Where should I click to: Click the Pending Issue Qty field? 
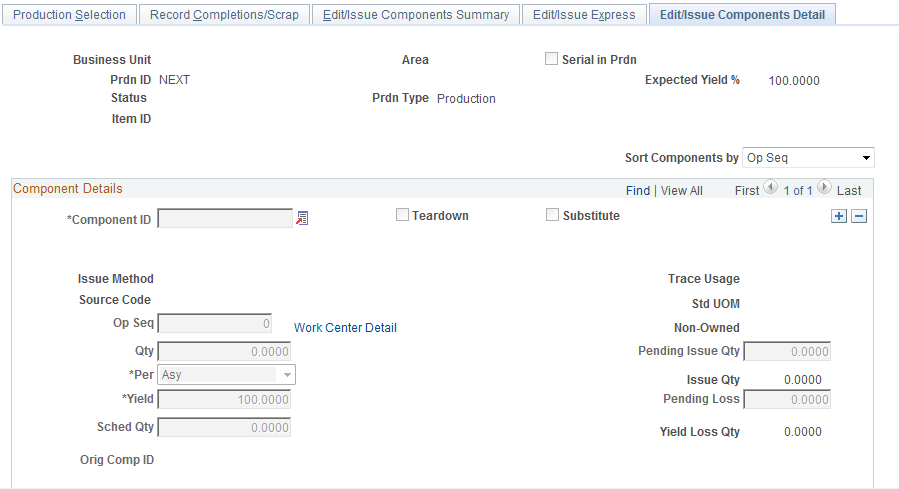coord(787,351)
